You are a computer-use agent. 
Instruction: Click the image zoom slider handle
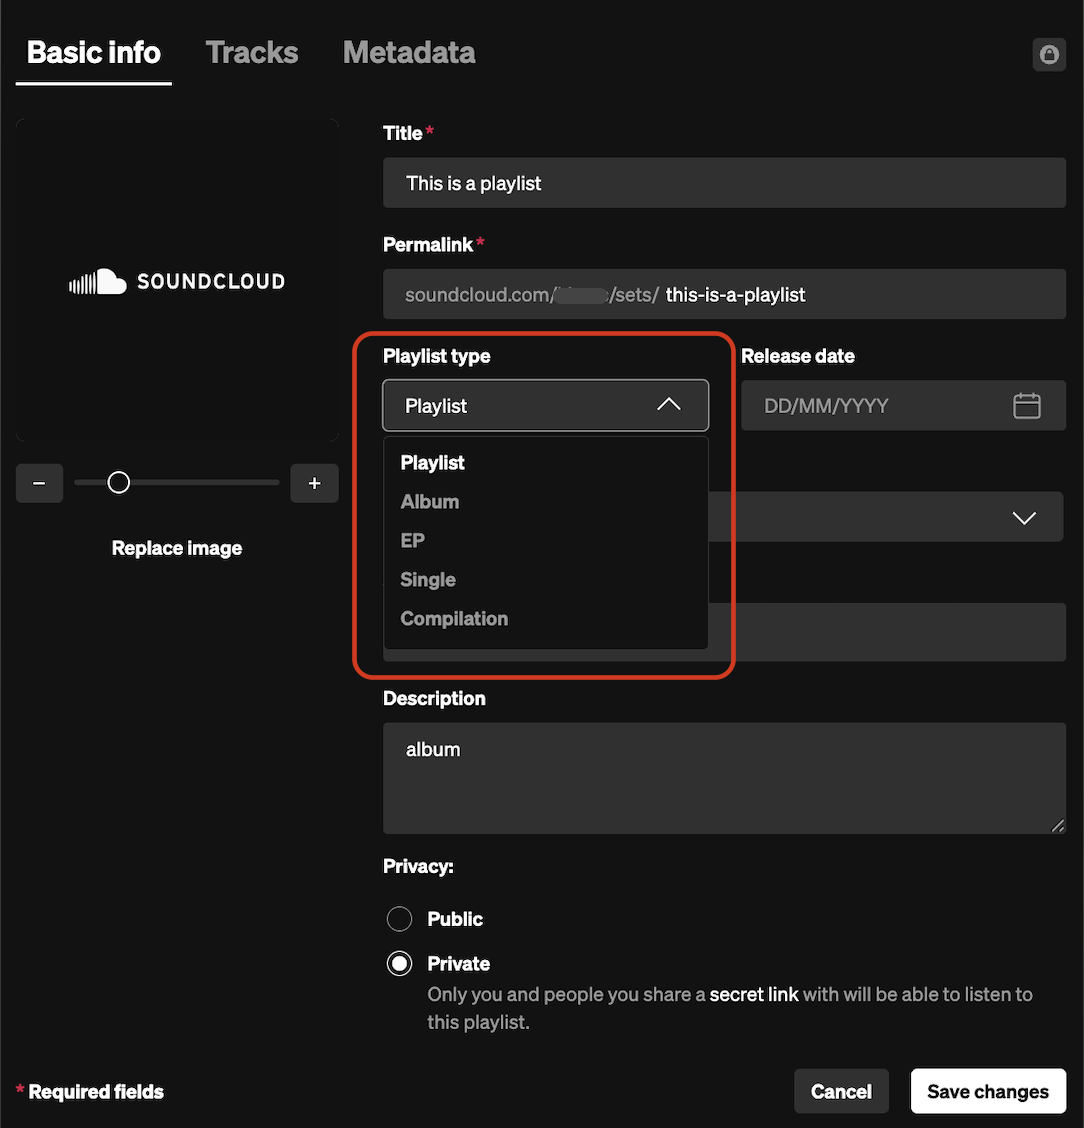(119, 484)
